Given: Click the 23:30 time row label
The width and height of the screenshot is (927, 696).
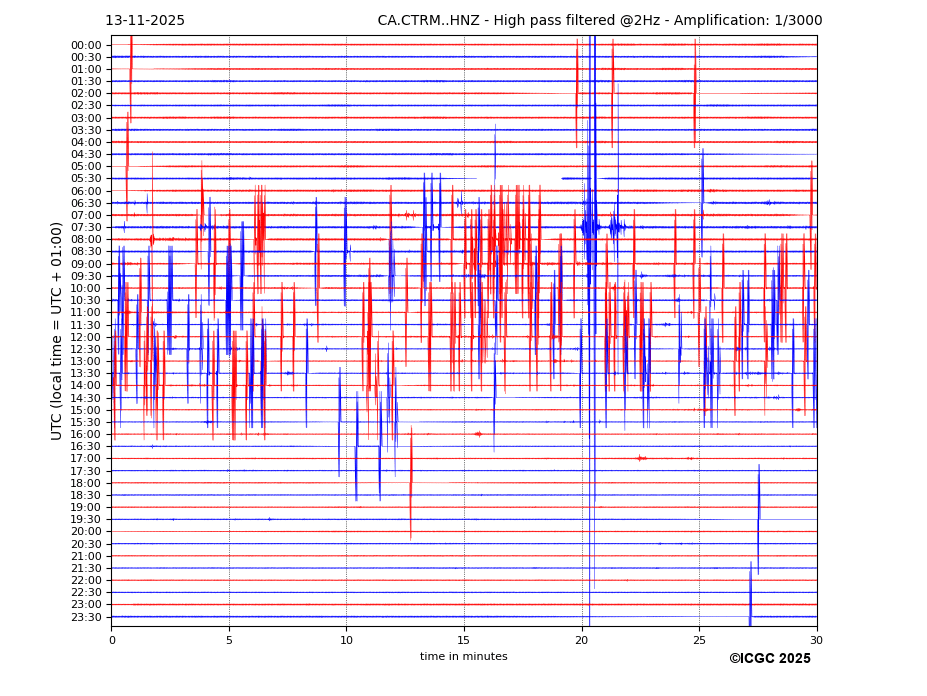Looking at the screenshot, I should click(x=86, y=617).
